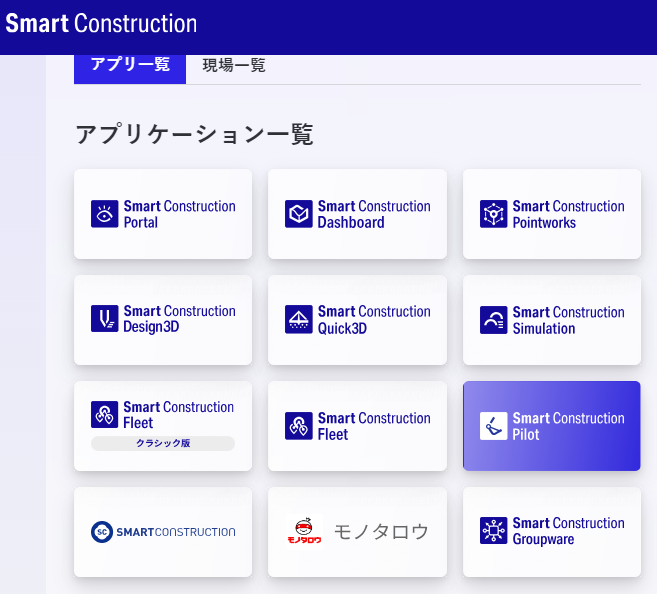Screen dimensions: 657x594
Task: Click the Smart Construction Pilot icon
Action: (x=493, y=426)
